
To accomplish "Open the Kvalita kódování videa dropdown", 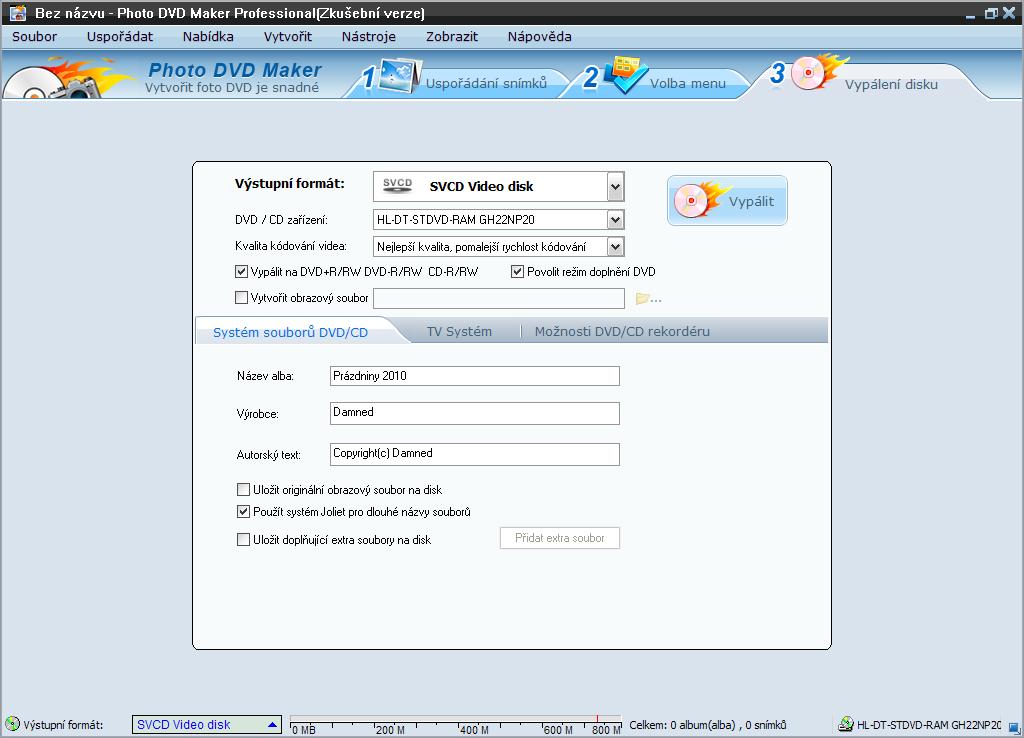I will [x=615, y=247].
